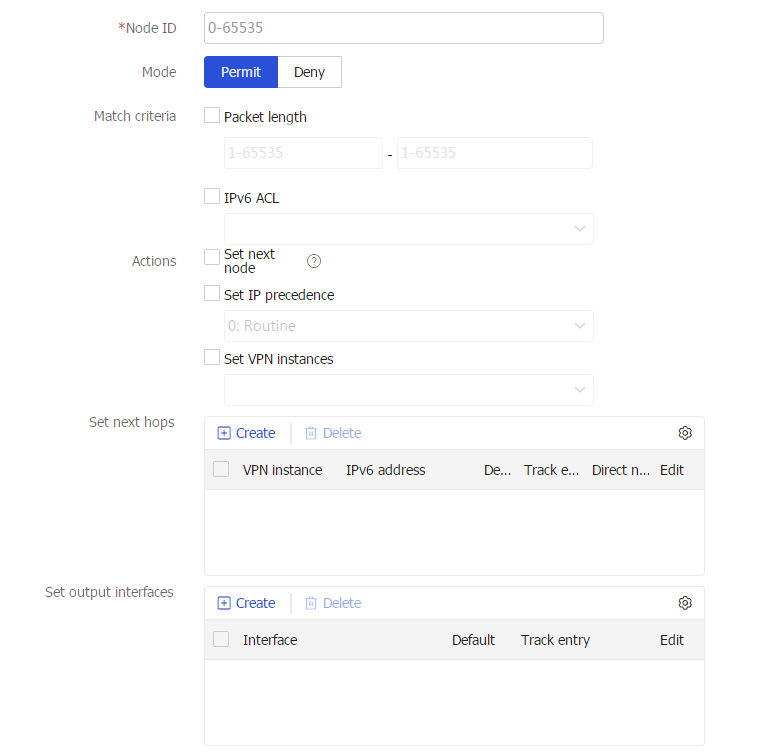Click the gear icon in Set output interfaces table

click(x=685, y=603)
